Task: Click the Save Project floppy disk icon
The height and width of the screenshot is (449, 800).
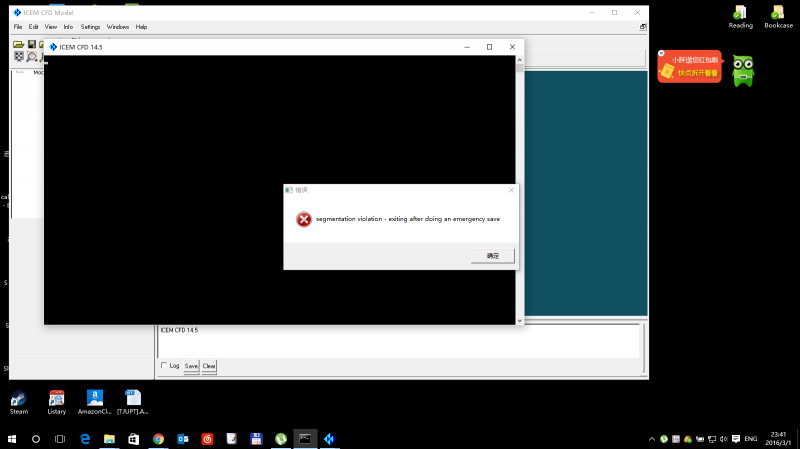Action: pyautogui.click(x=32, y=44)
